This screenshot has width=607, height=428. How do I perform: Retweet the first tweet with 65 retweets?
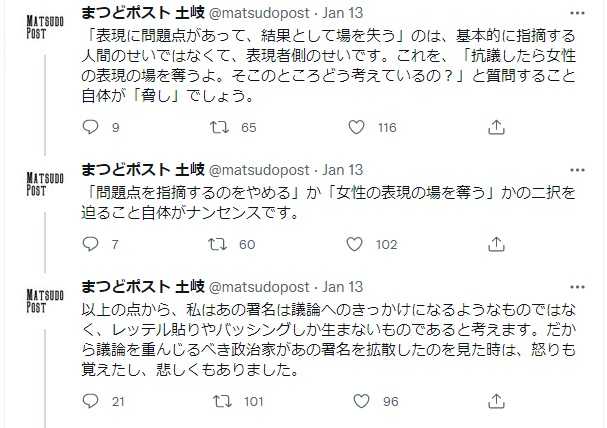225,127
